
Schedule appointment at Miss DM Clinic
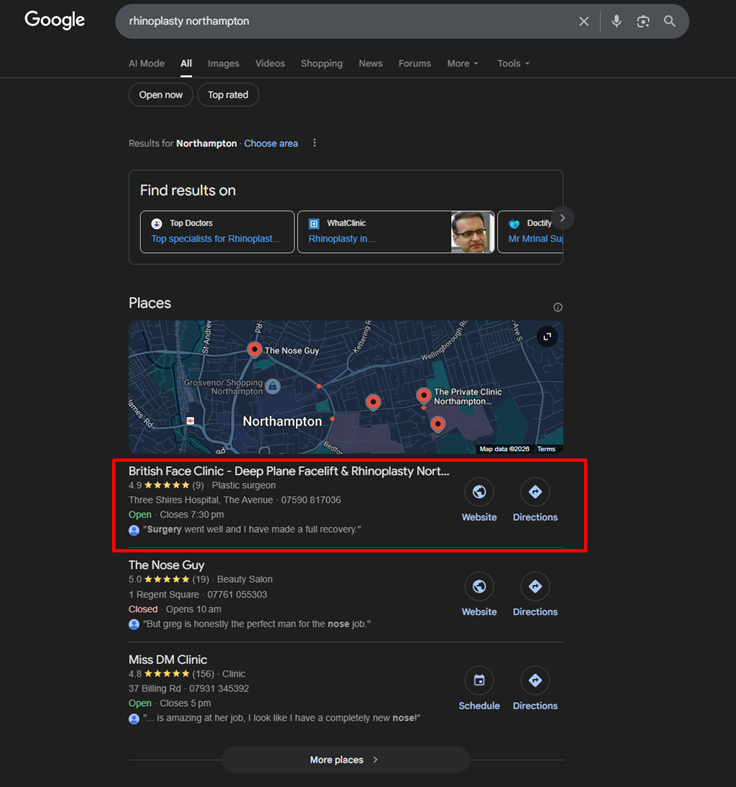click(x=479, y=689)
